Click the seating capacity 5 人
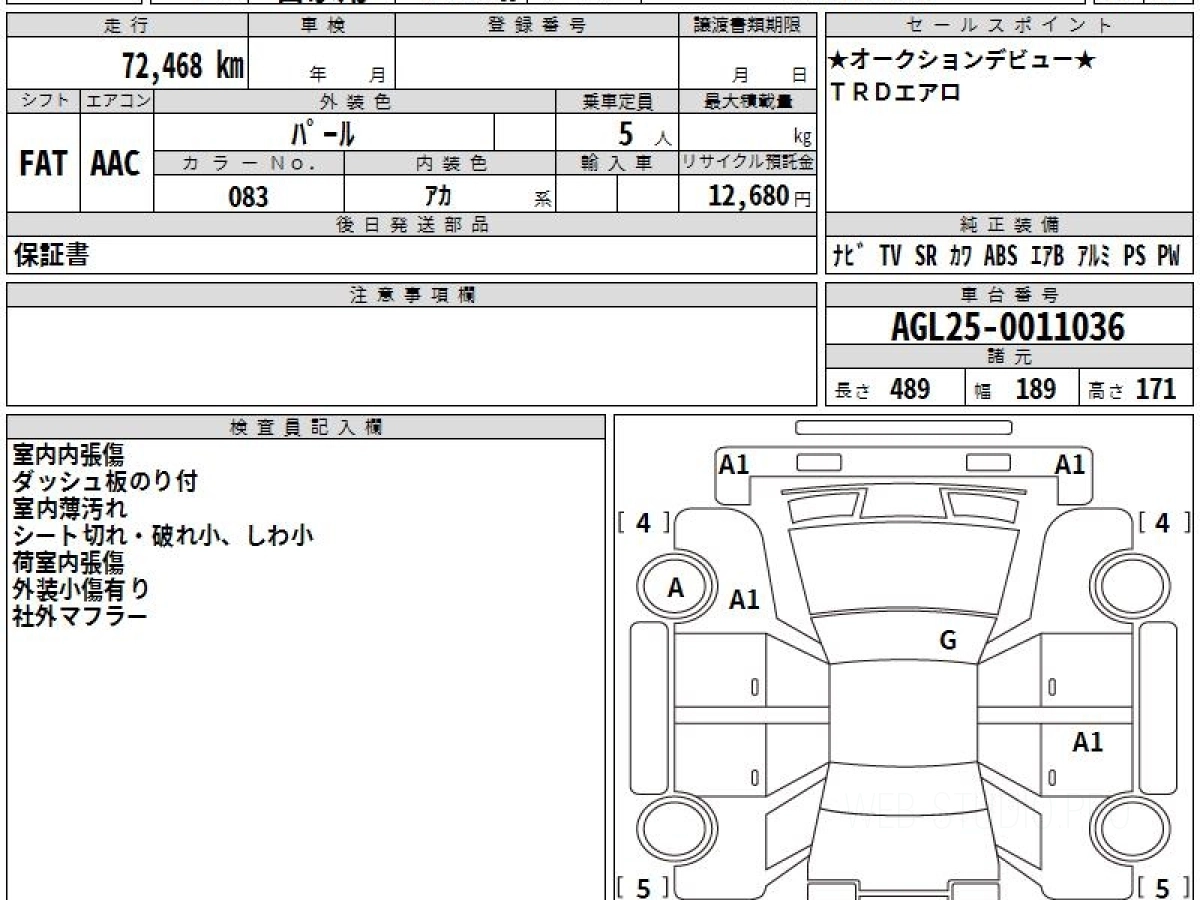The width and height of the screenshot is (1200, 900). click(x=645, y=134)
